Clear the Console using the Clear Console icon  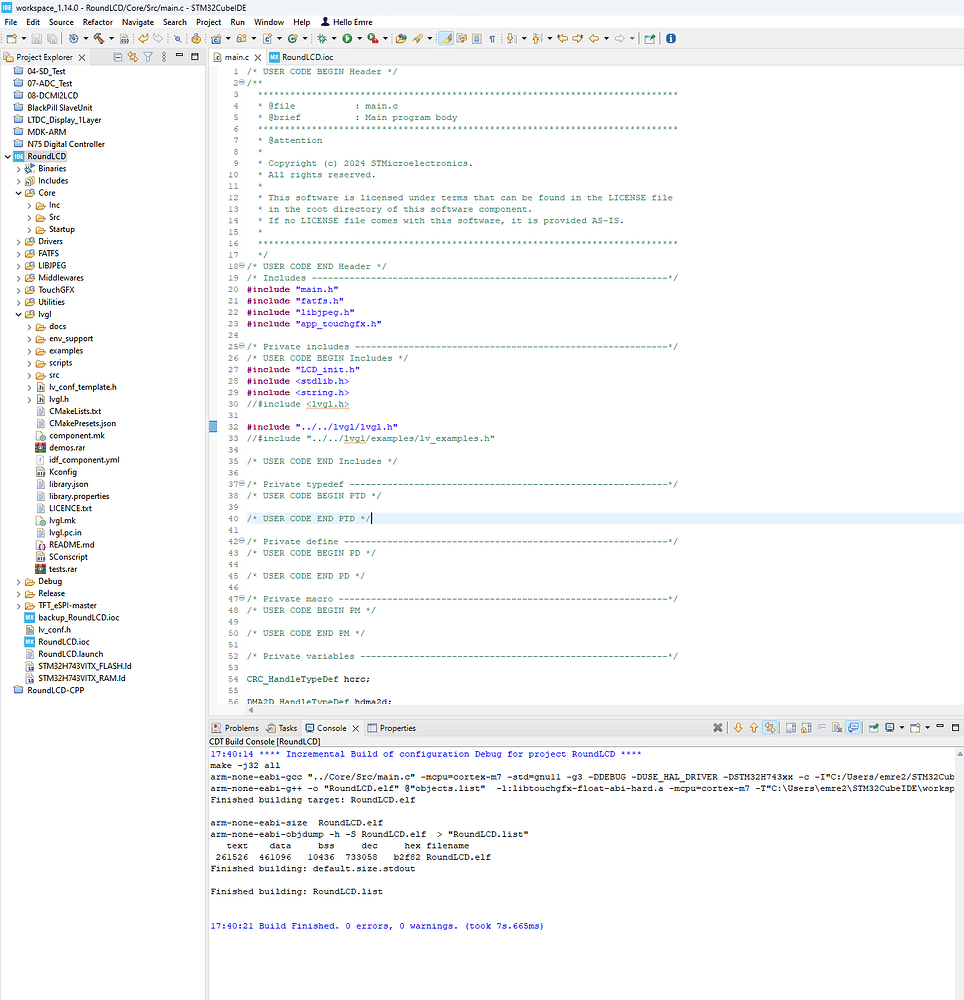[x=837, y=728]
